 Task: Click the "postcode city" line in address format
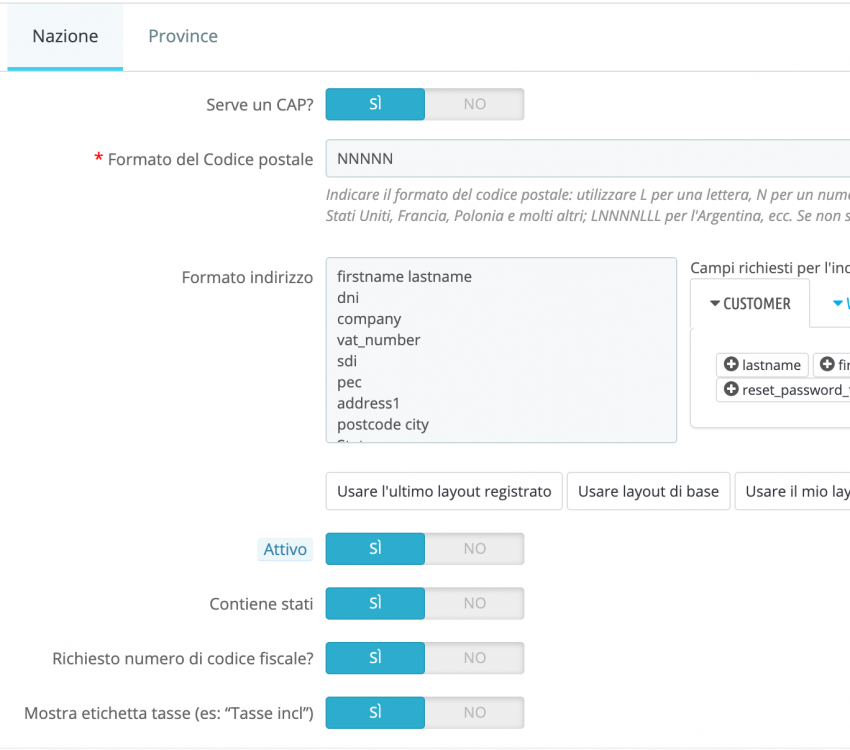coord(383,424)
